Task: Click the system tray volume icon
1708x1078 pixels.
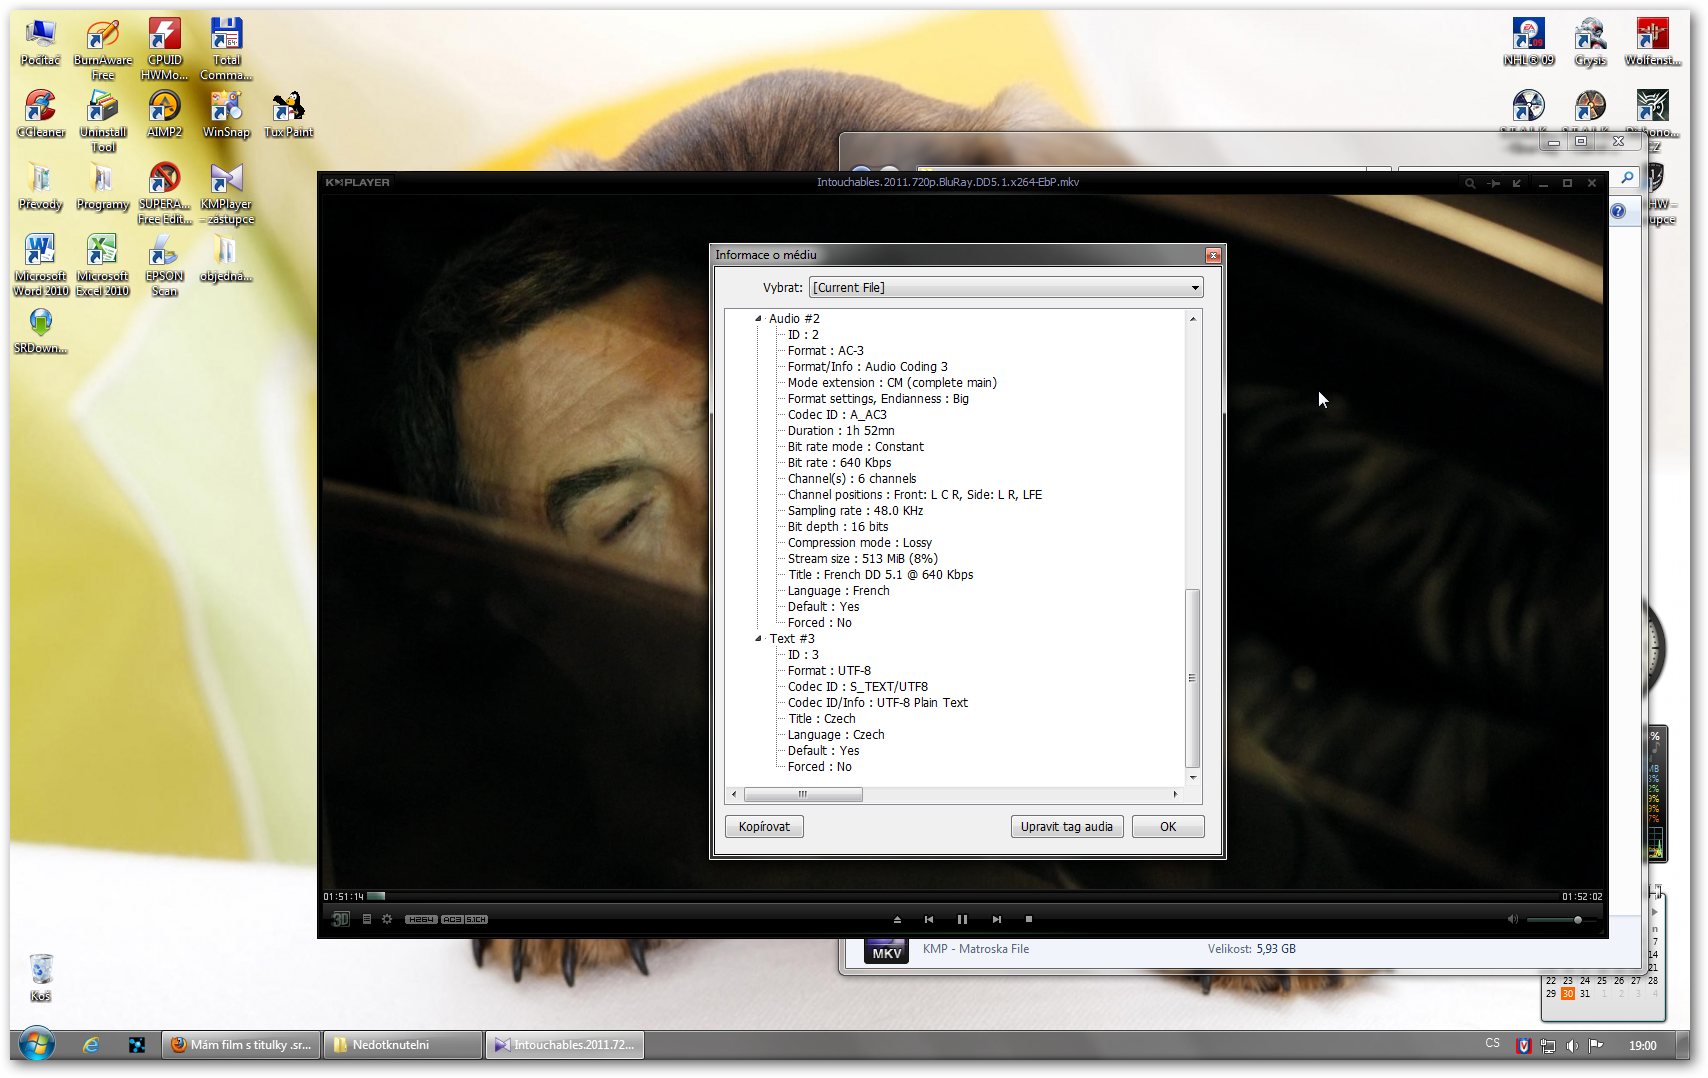Action: pyautogui.click(x=1572, y=1045)
